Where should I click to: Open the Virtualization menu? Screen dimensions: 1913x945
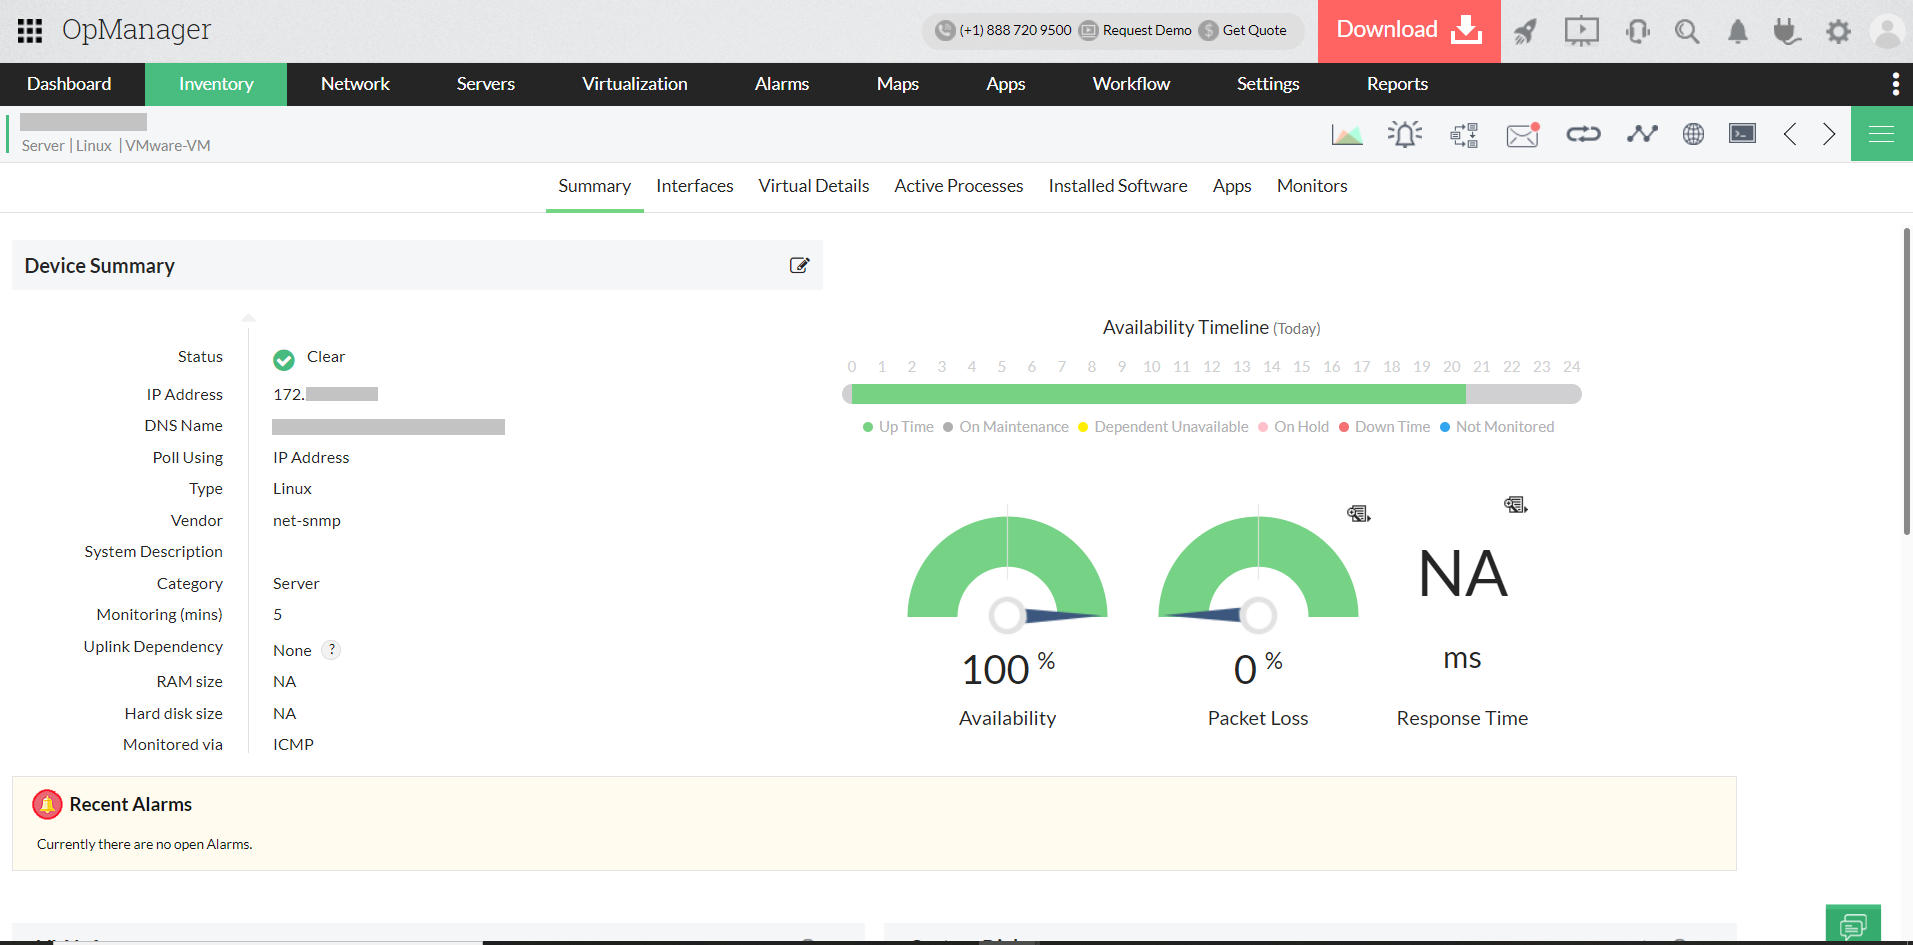635,84
